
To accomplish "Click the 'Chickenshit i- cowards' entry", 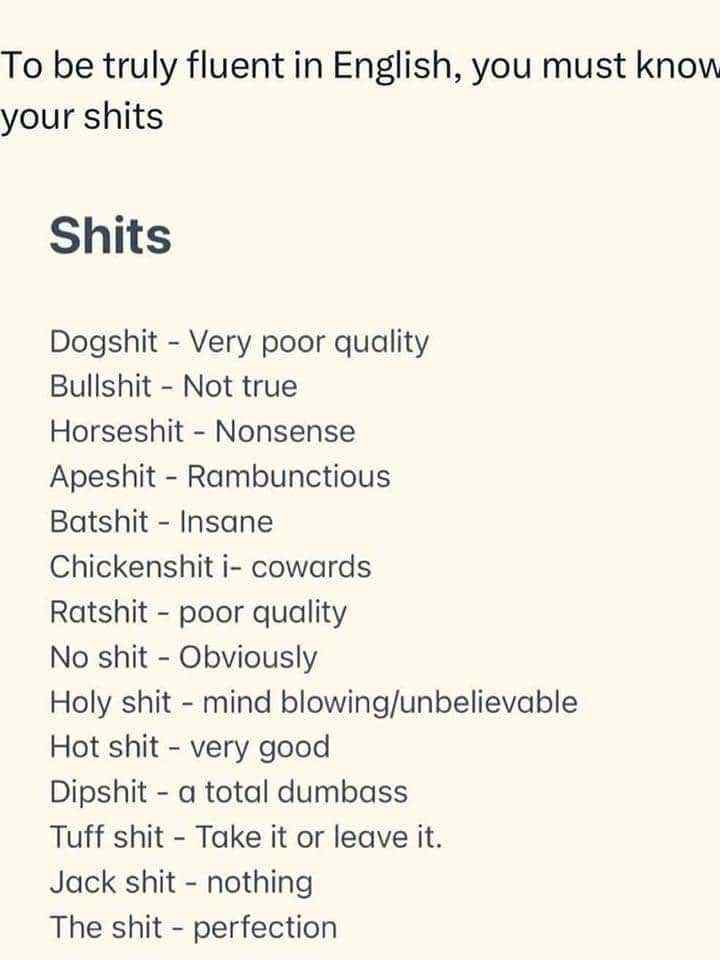I will (211, 567).
